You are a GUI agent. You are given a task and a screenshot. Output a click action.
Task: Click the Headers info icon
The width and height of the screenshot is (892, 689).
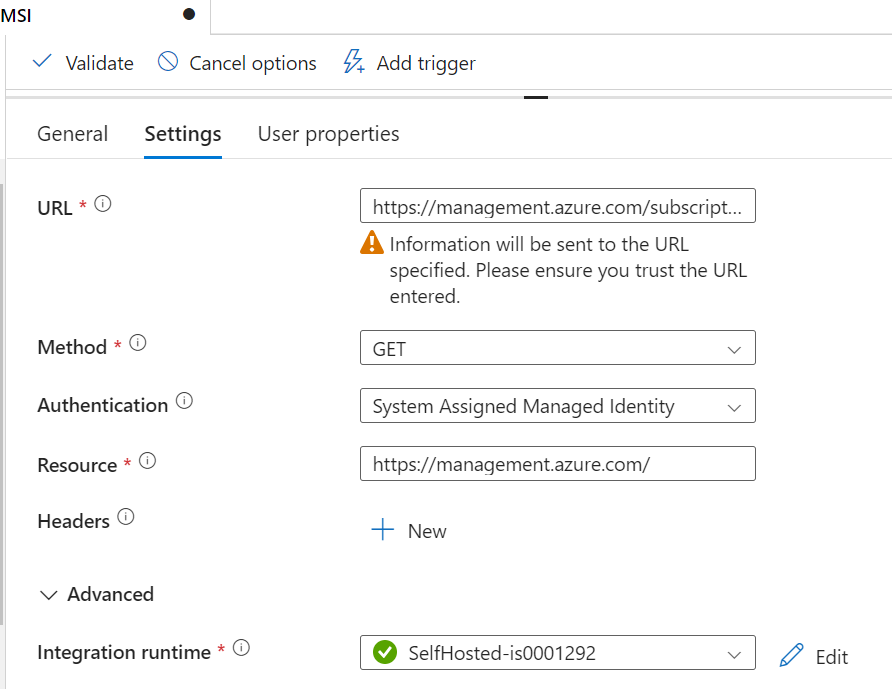pos(126,517)
